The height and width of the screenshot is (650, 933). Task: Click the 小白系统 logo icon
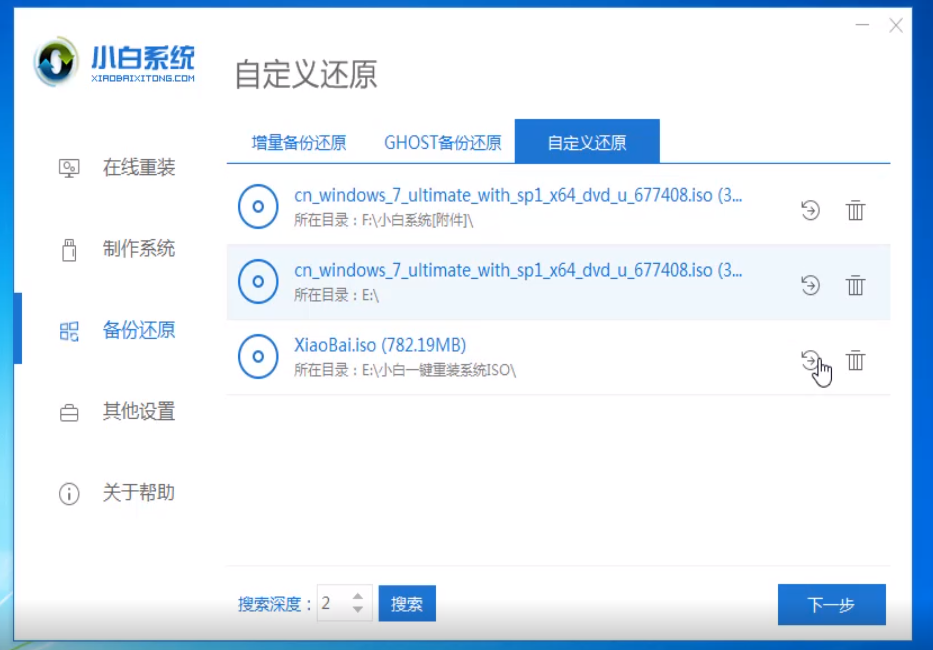click(56, 64)
